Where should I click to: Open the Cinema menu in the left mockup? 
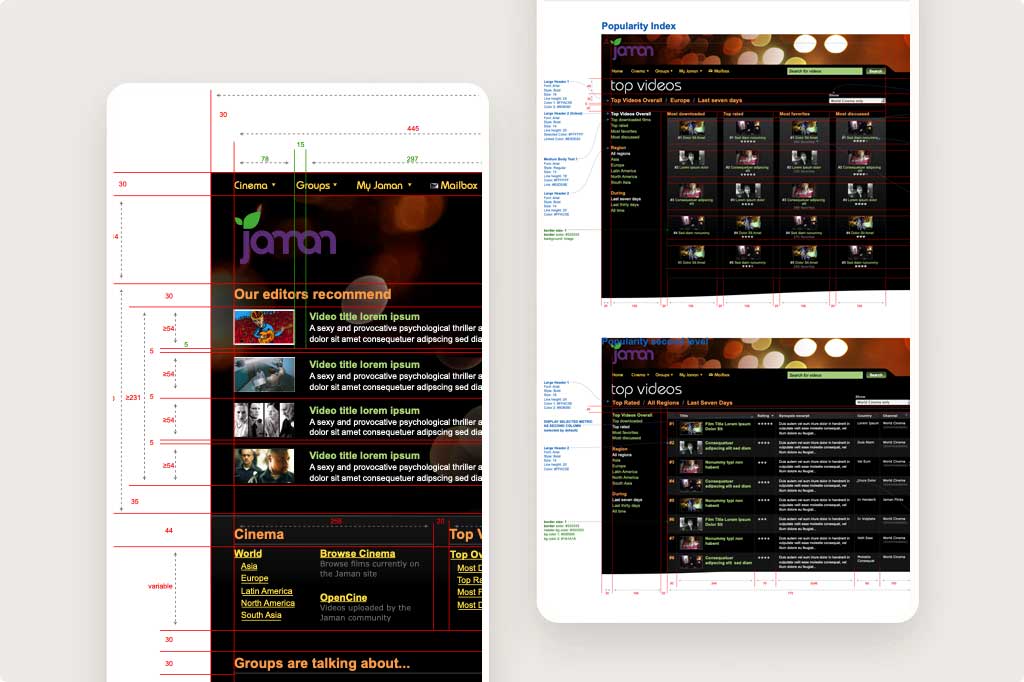(255, 186)
